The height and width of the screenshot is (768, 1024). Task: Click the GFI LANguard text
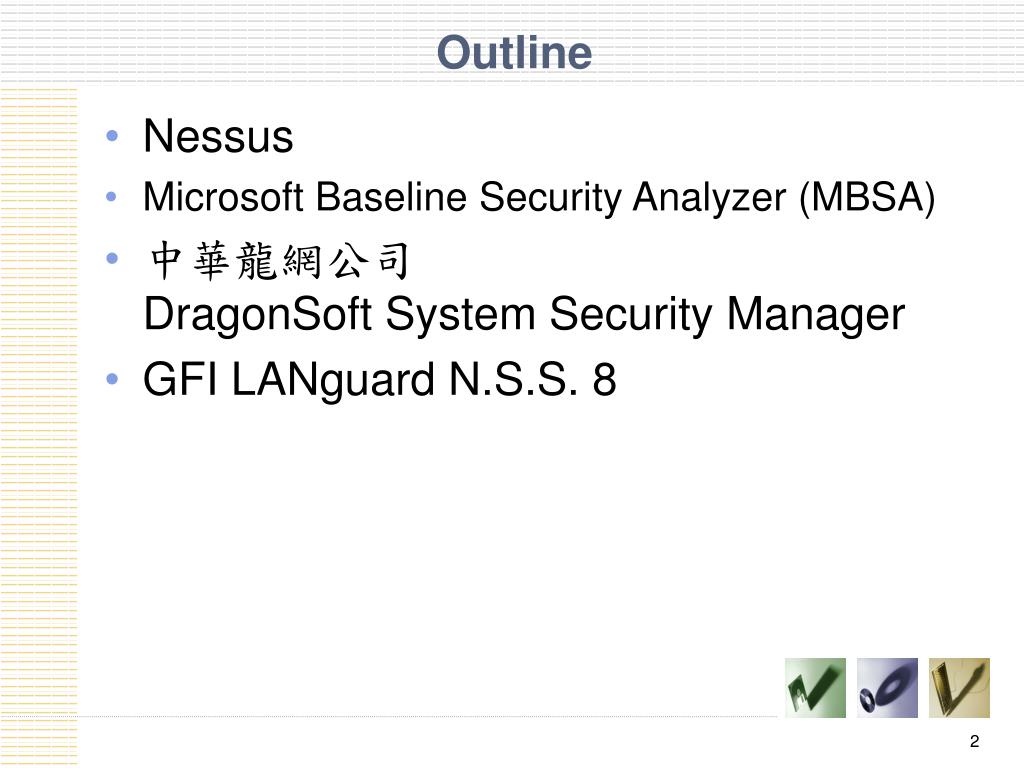click(289, 380)
